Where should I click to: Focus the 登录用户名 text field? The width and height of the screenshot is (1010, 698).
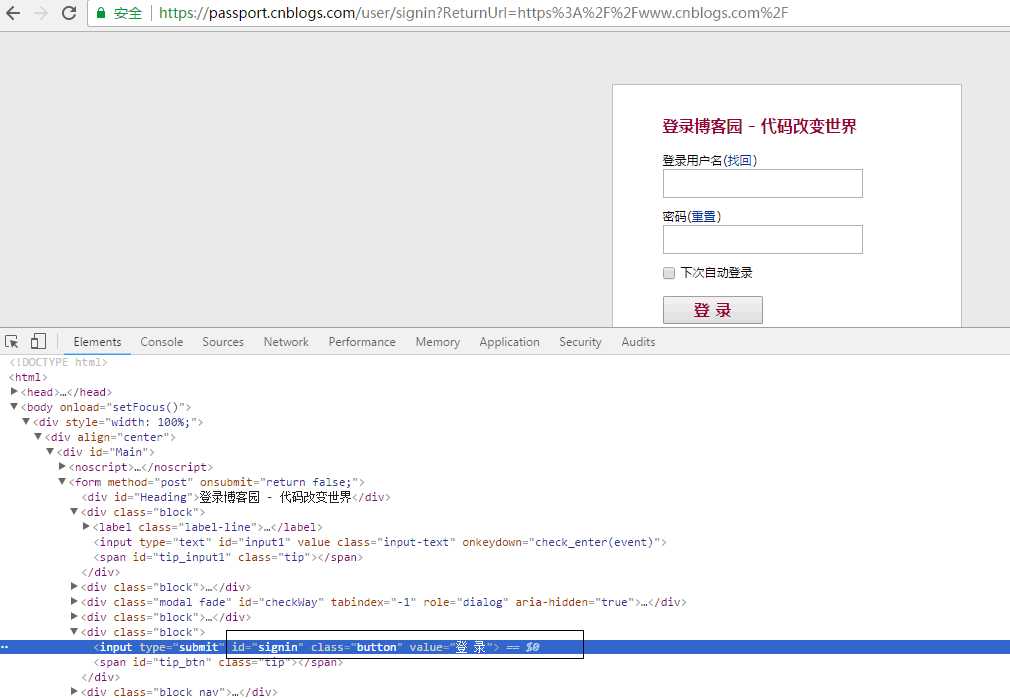click(763, 184)
